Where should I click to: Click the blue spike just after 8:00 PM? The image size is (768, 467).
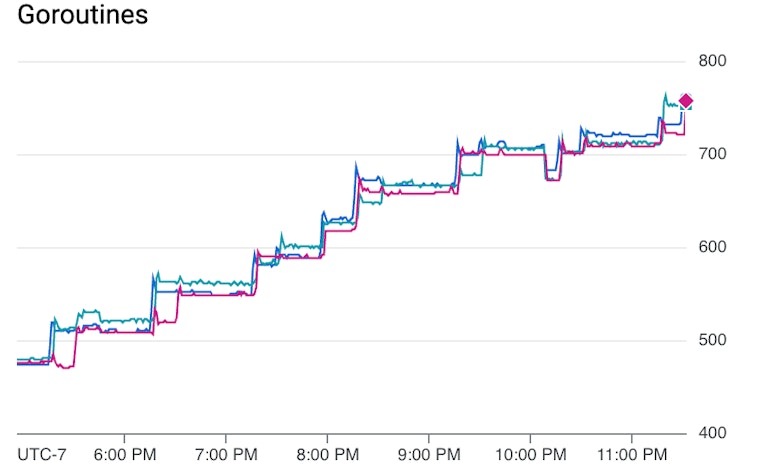point(356,165)
